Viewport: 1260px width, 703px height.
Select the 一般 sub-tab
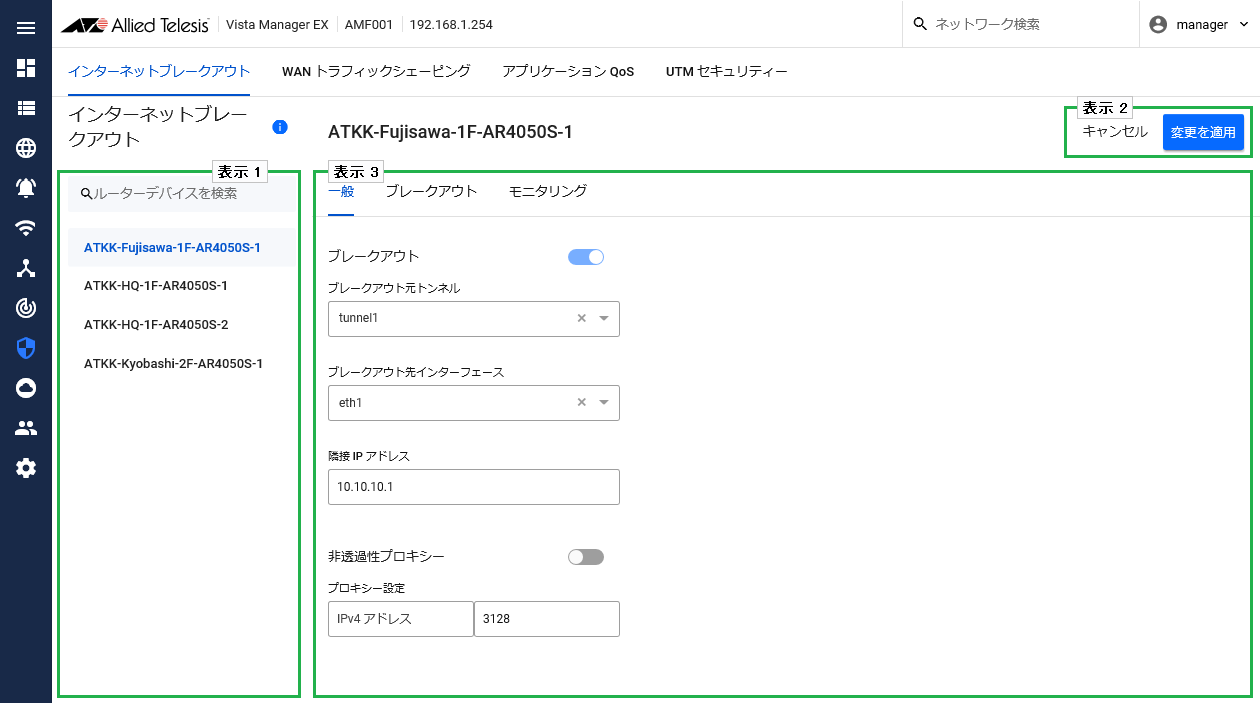pyautogui.click(x=341, y=191)
